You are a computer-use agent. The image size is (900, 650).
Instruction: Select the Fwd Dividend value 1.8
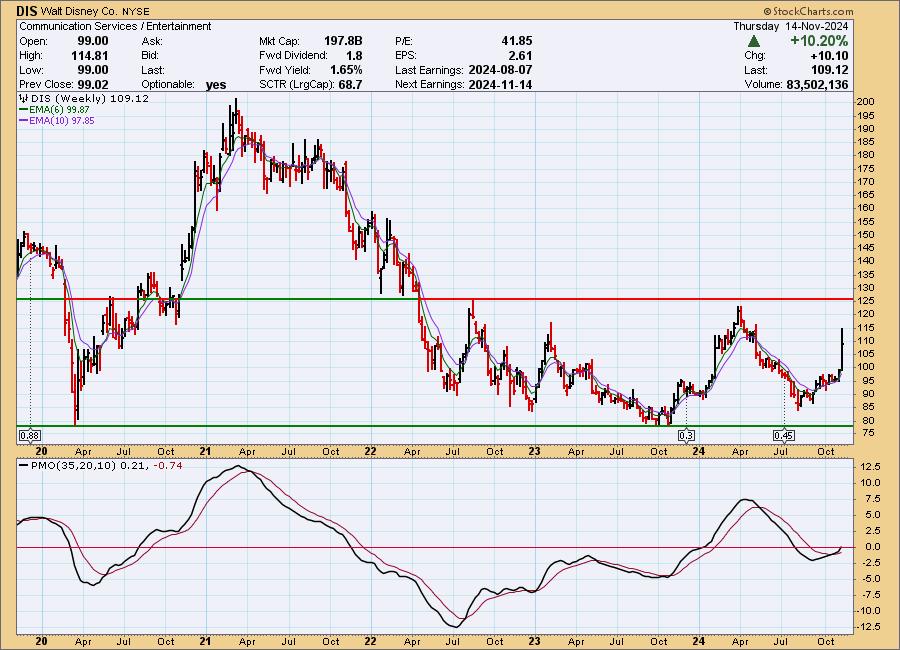[354, 56]
